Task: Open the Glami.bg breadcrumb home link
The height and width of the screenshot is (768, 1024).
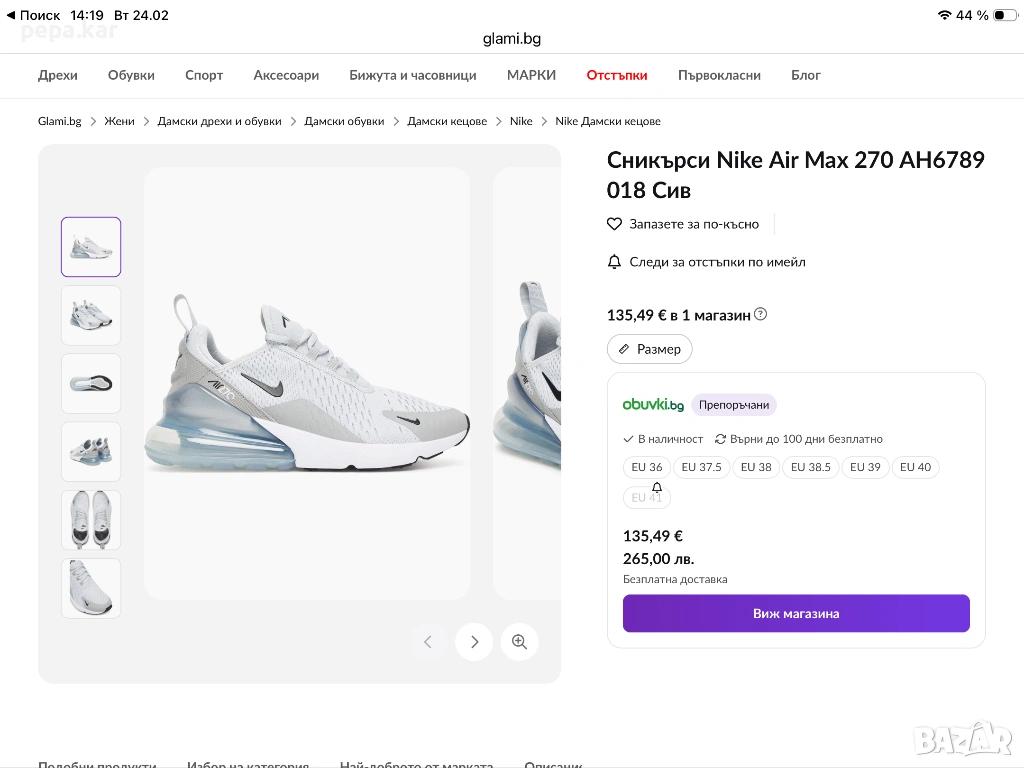Action: click(x=60, y=121)
